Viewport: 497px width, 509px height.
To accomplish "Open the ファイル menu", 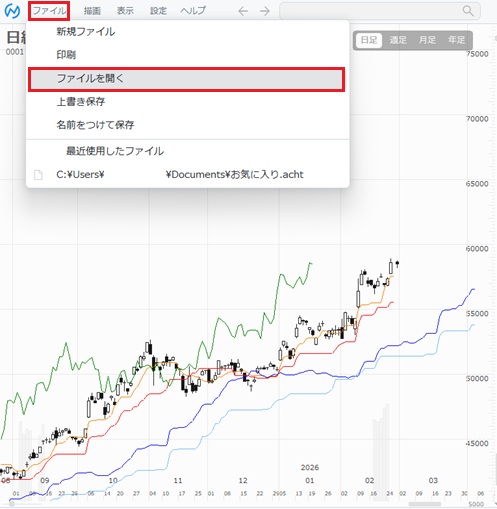I will pos(49,11).
